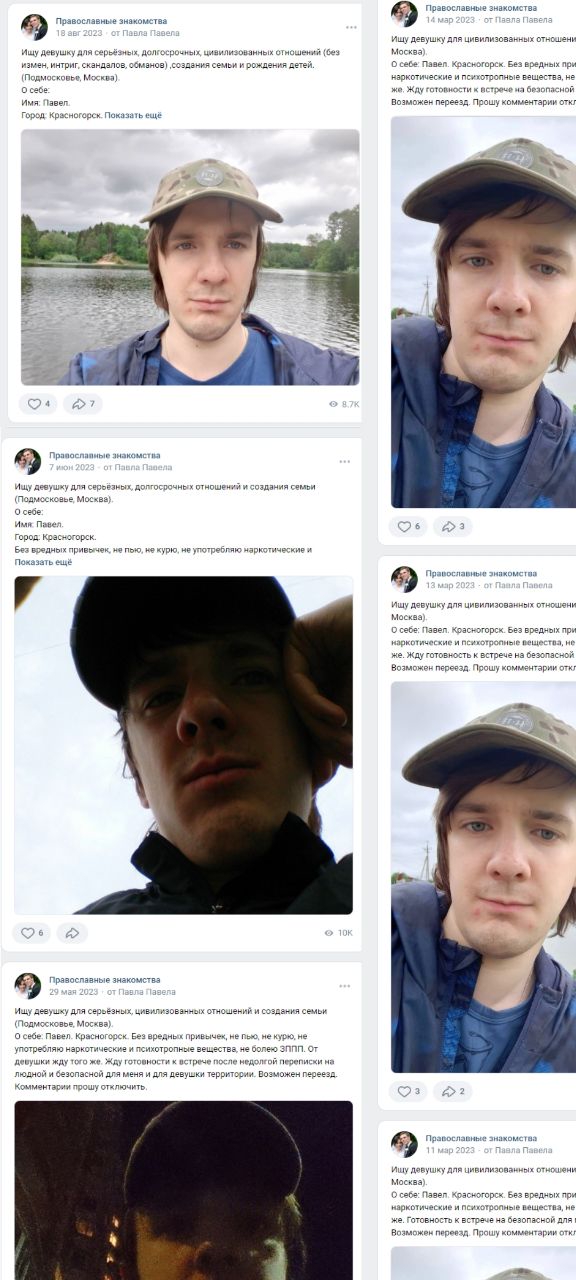The image size is (576, 1280).
Task: Open the three-dot menu on the 18 авг post
Action: (x=351, y=27)
